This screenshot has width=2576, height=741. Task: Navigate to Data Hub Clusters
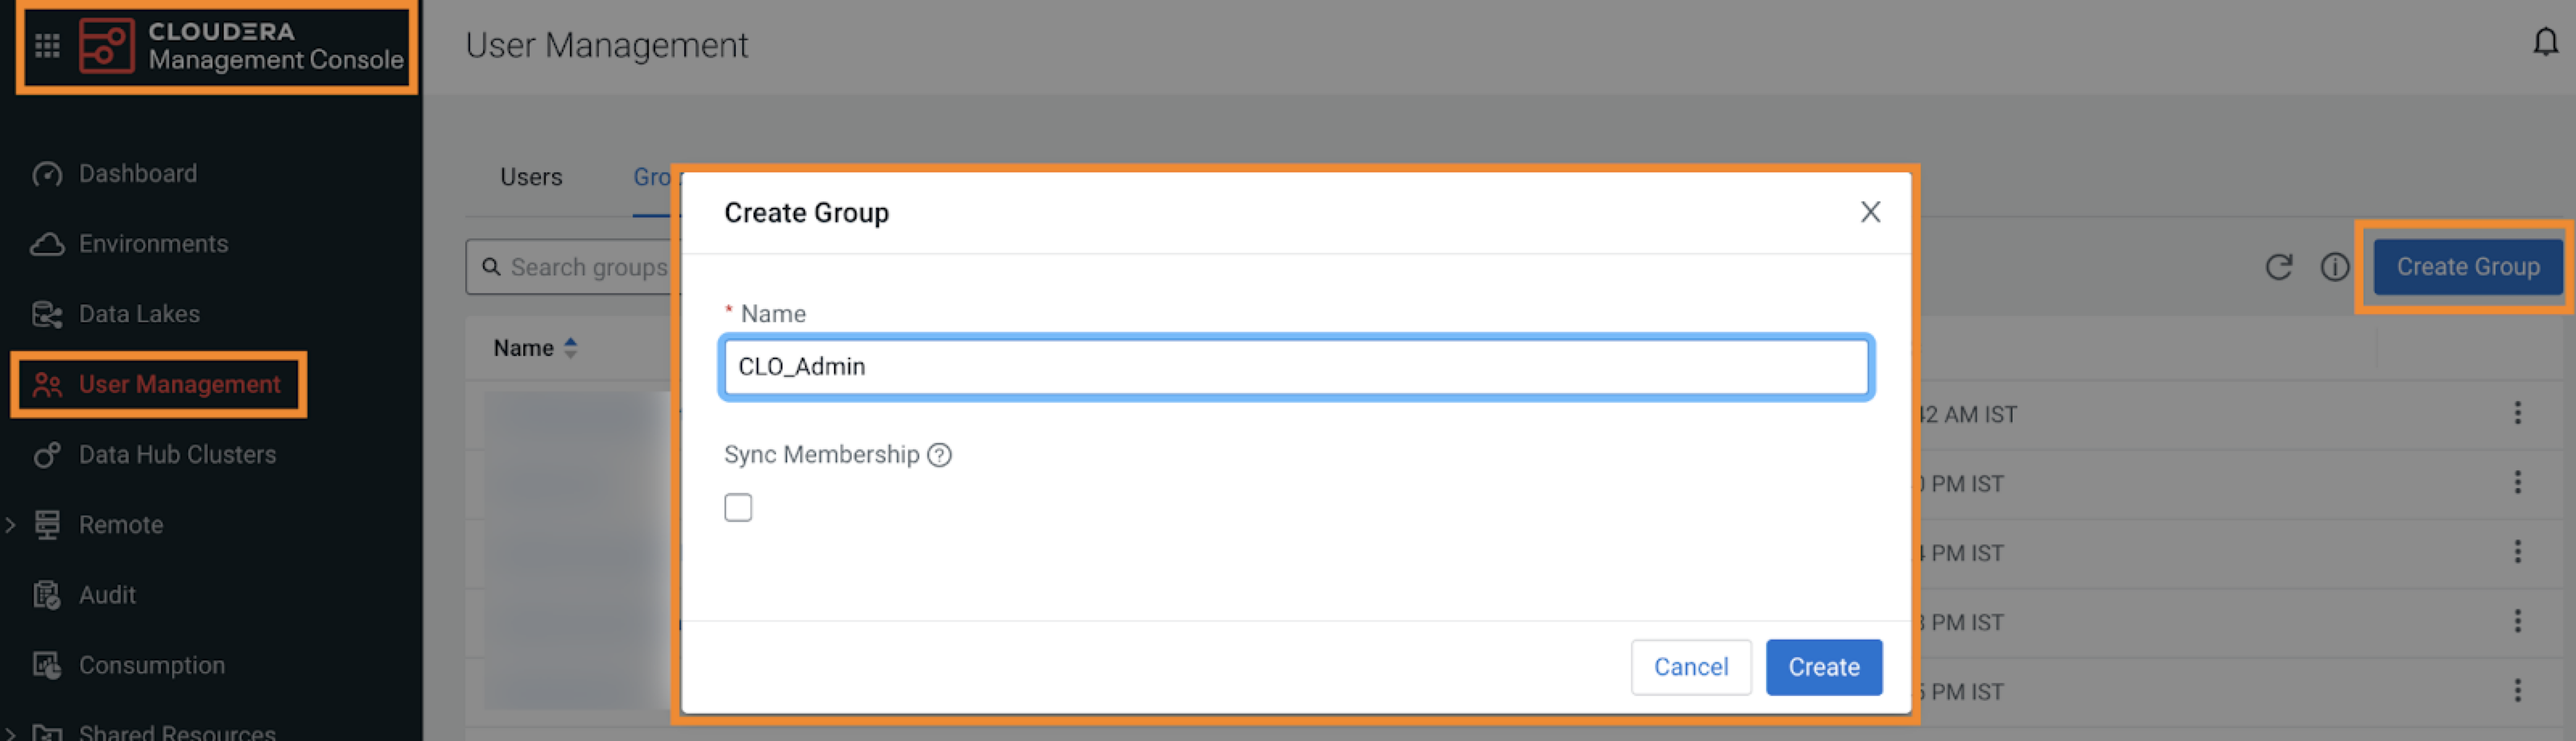click(x=177, y=454)
